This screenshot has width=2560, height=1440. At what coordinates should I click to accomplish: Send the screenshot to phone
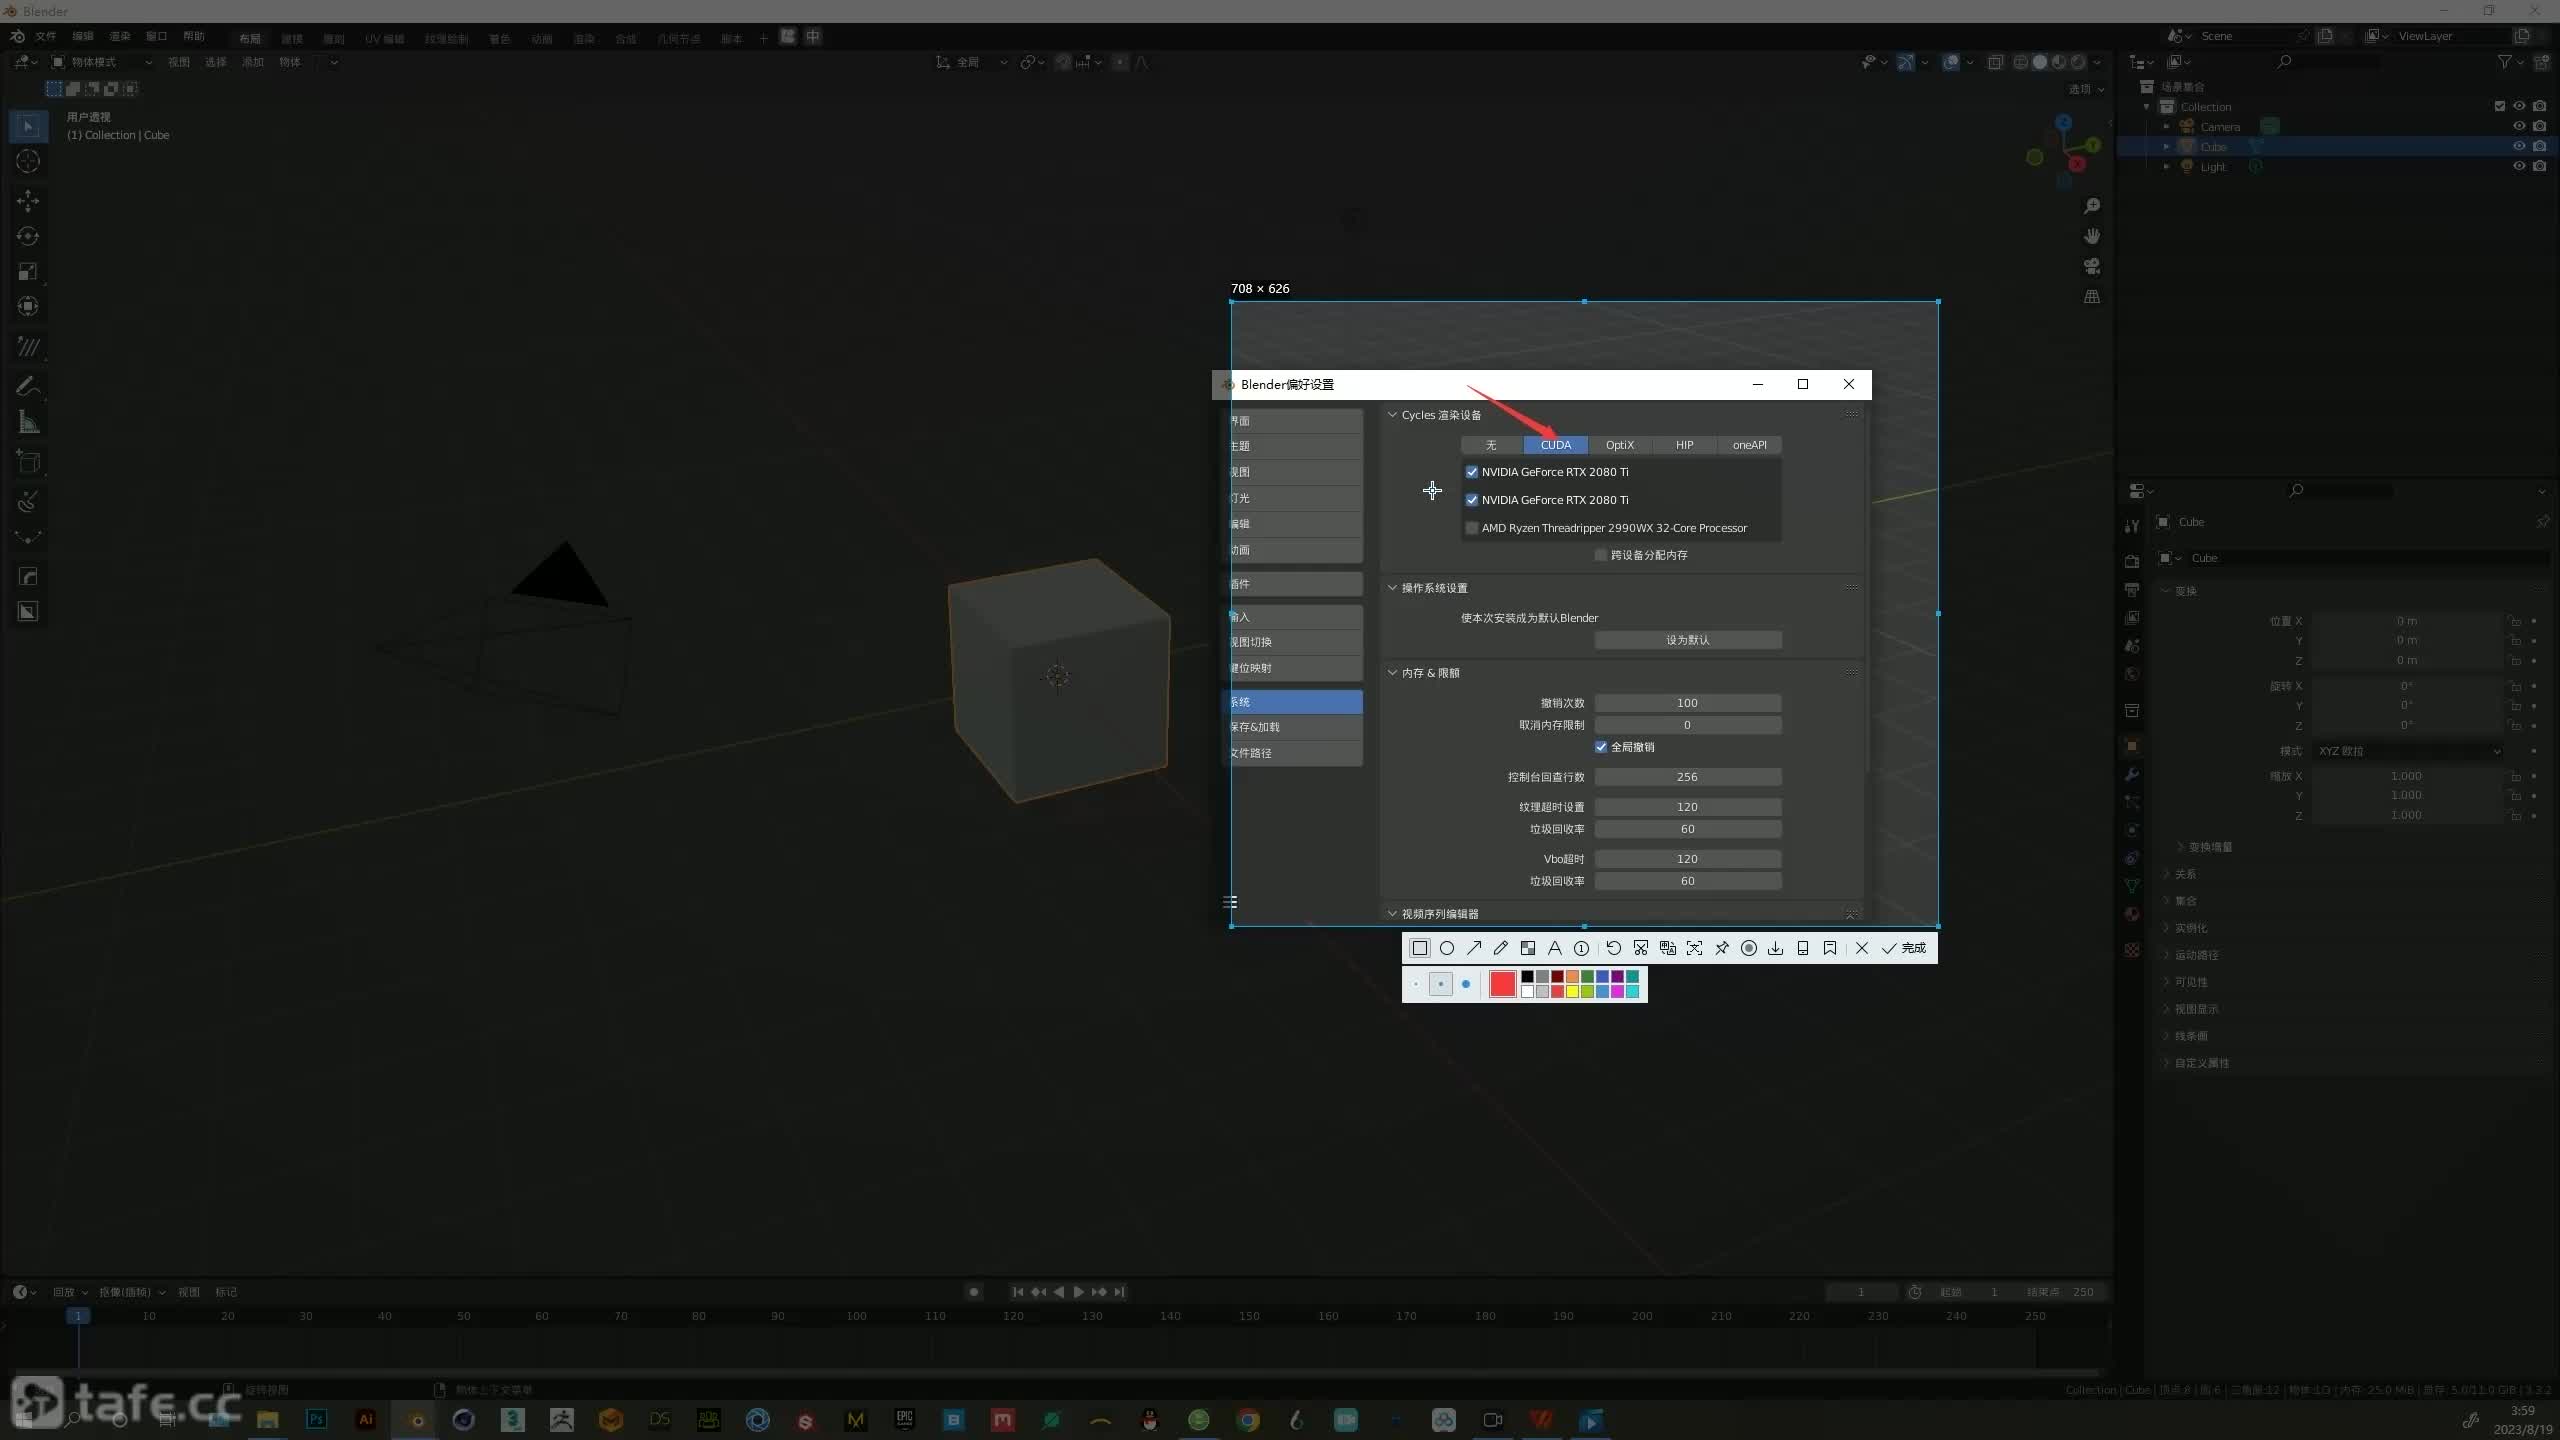click(x=1802, y=948)
